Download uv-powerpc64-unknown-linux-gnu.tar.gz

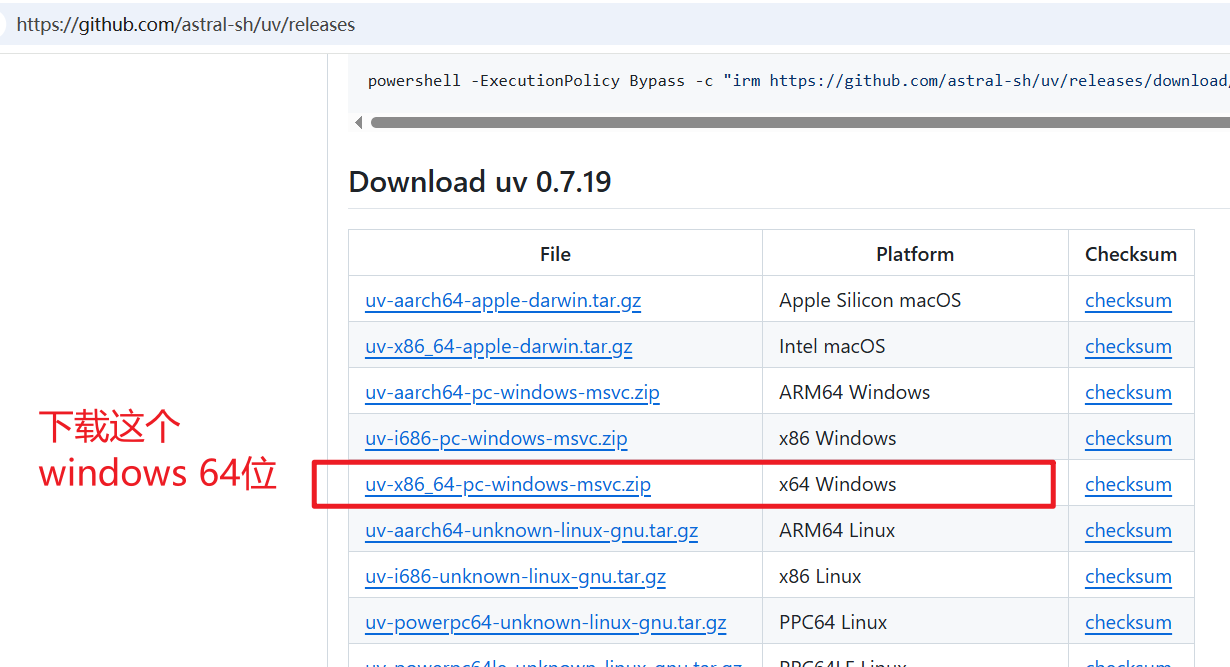[x=546, y=623]
